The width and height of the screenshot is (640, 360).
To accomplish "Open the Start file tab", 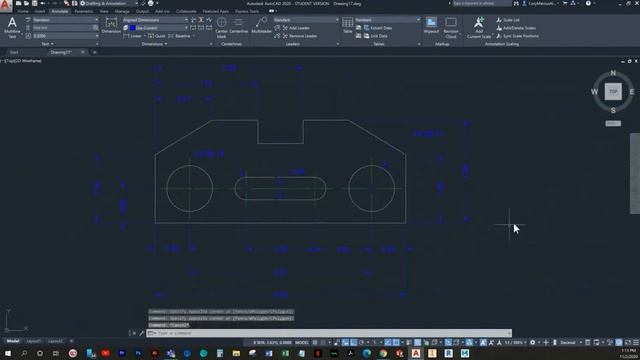I will pos(14,52).
